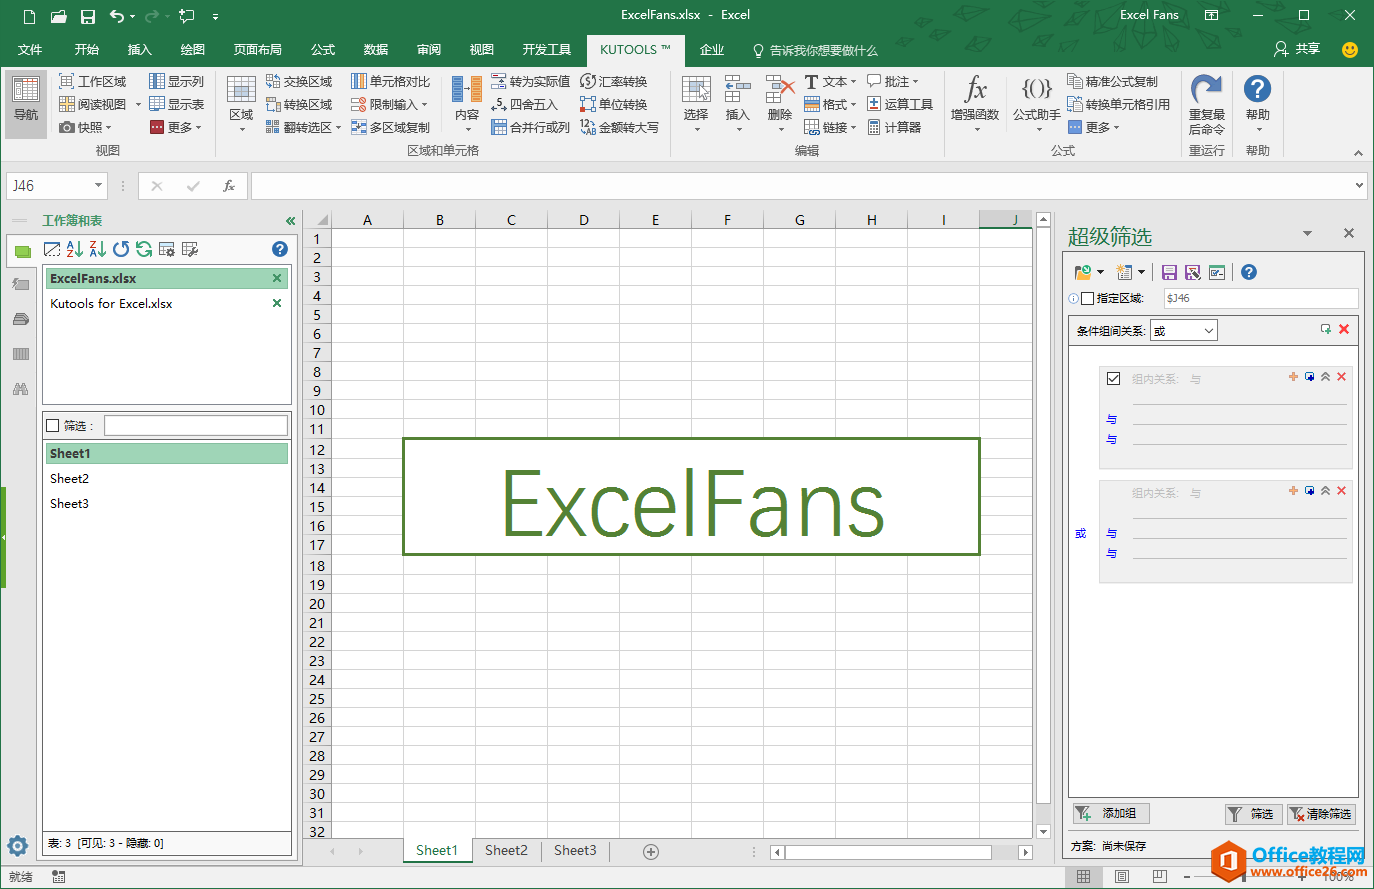Open the find and replace binoculars sidebar icon
Screen dimensions: 1374x889
[x=20, y=389]
